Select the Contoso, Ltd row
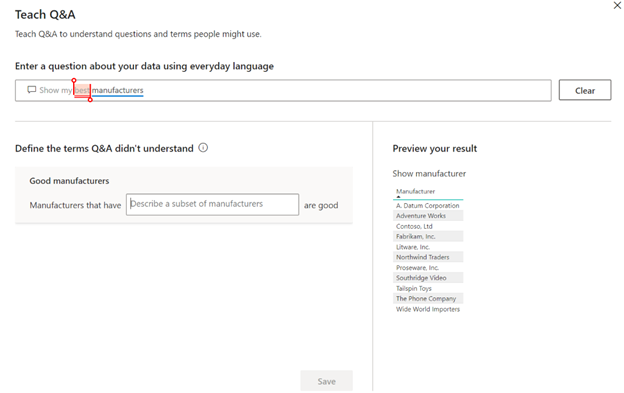624x393 pixels. pos(428,226)
